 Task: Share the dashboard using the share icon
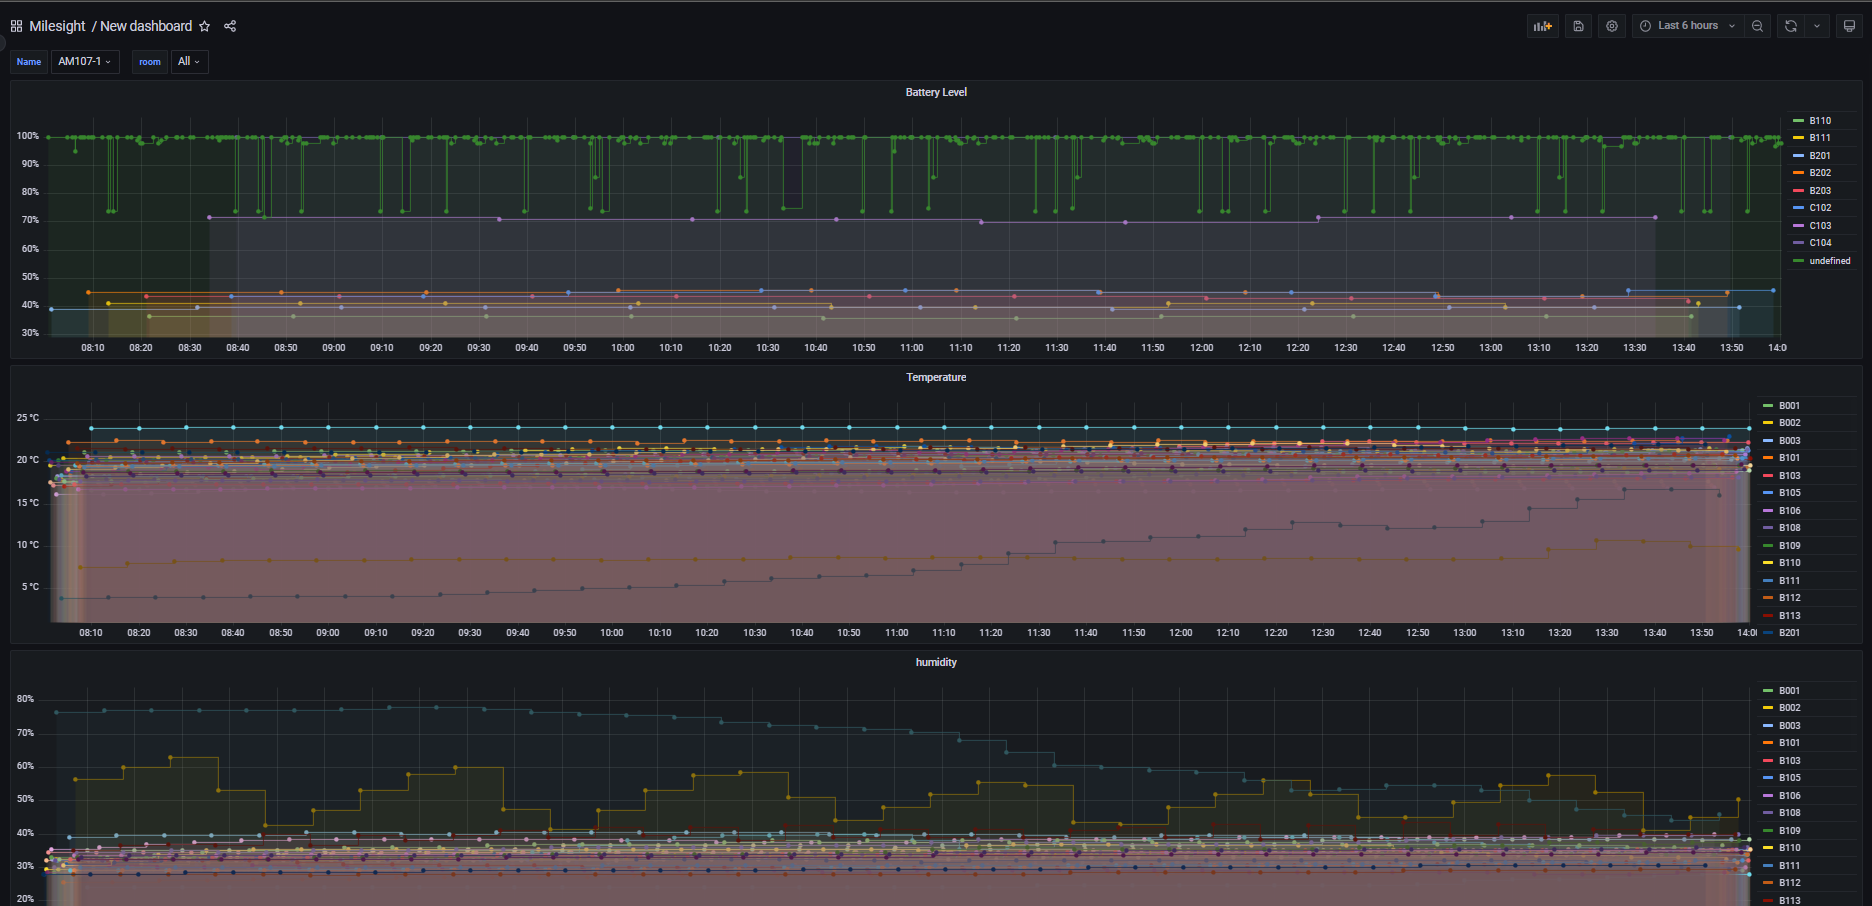click(230, 26)
